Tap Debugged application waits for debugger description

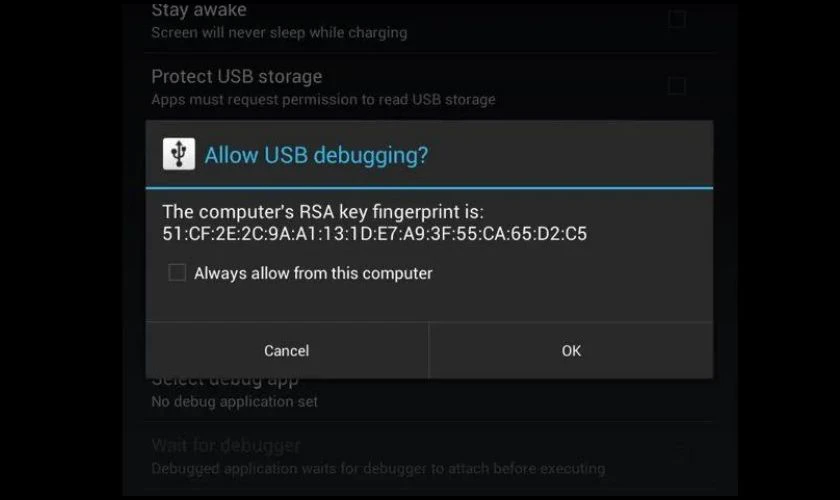click(378, 468)
